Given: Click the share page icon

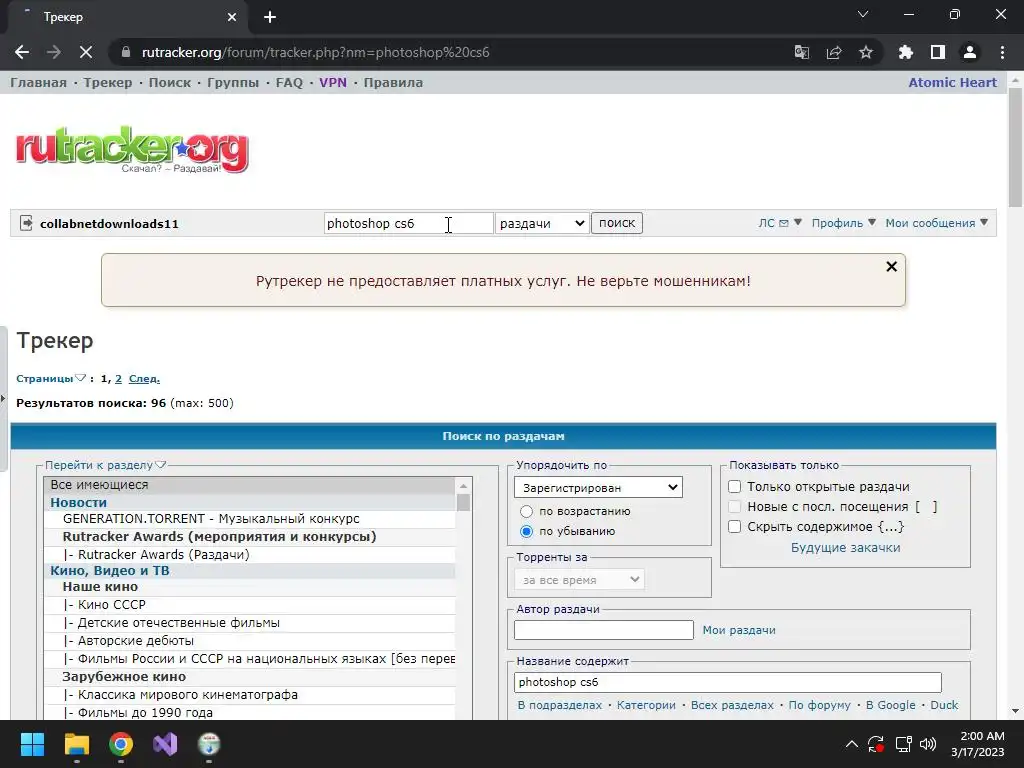Looking at the screenshot, I should point(834,52).
